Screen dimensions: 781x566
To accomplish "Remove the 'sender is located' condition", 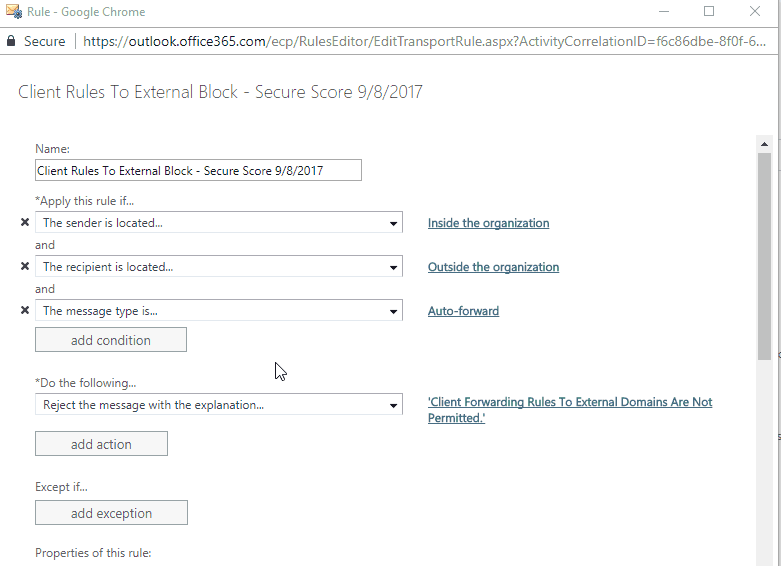I will click(x=25, y=222).
